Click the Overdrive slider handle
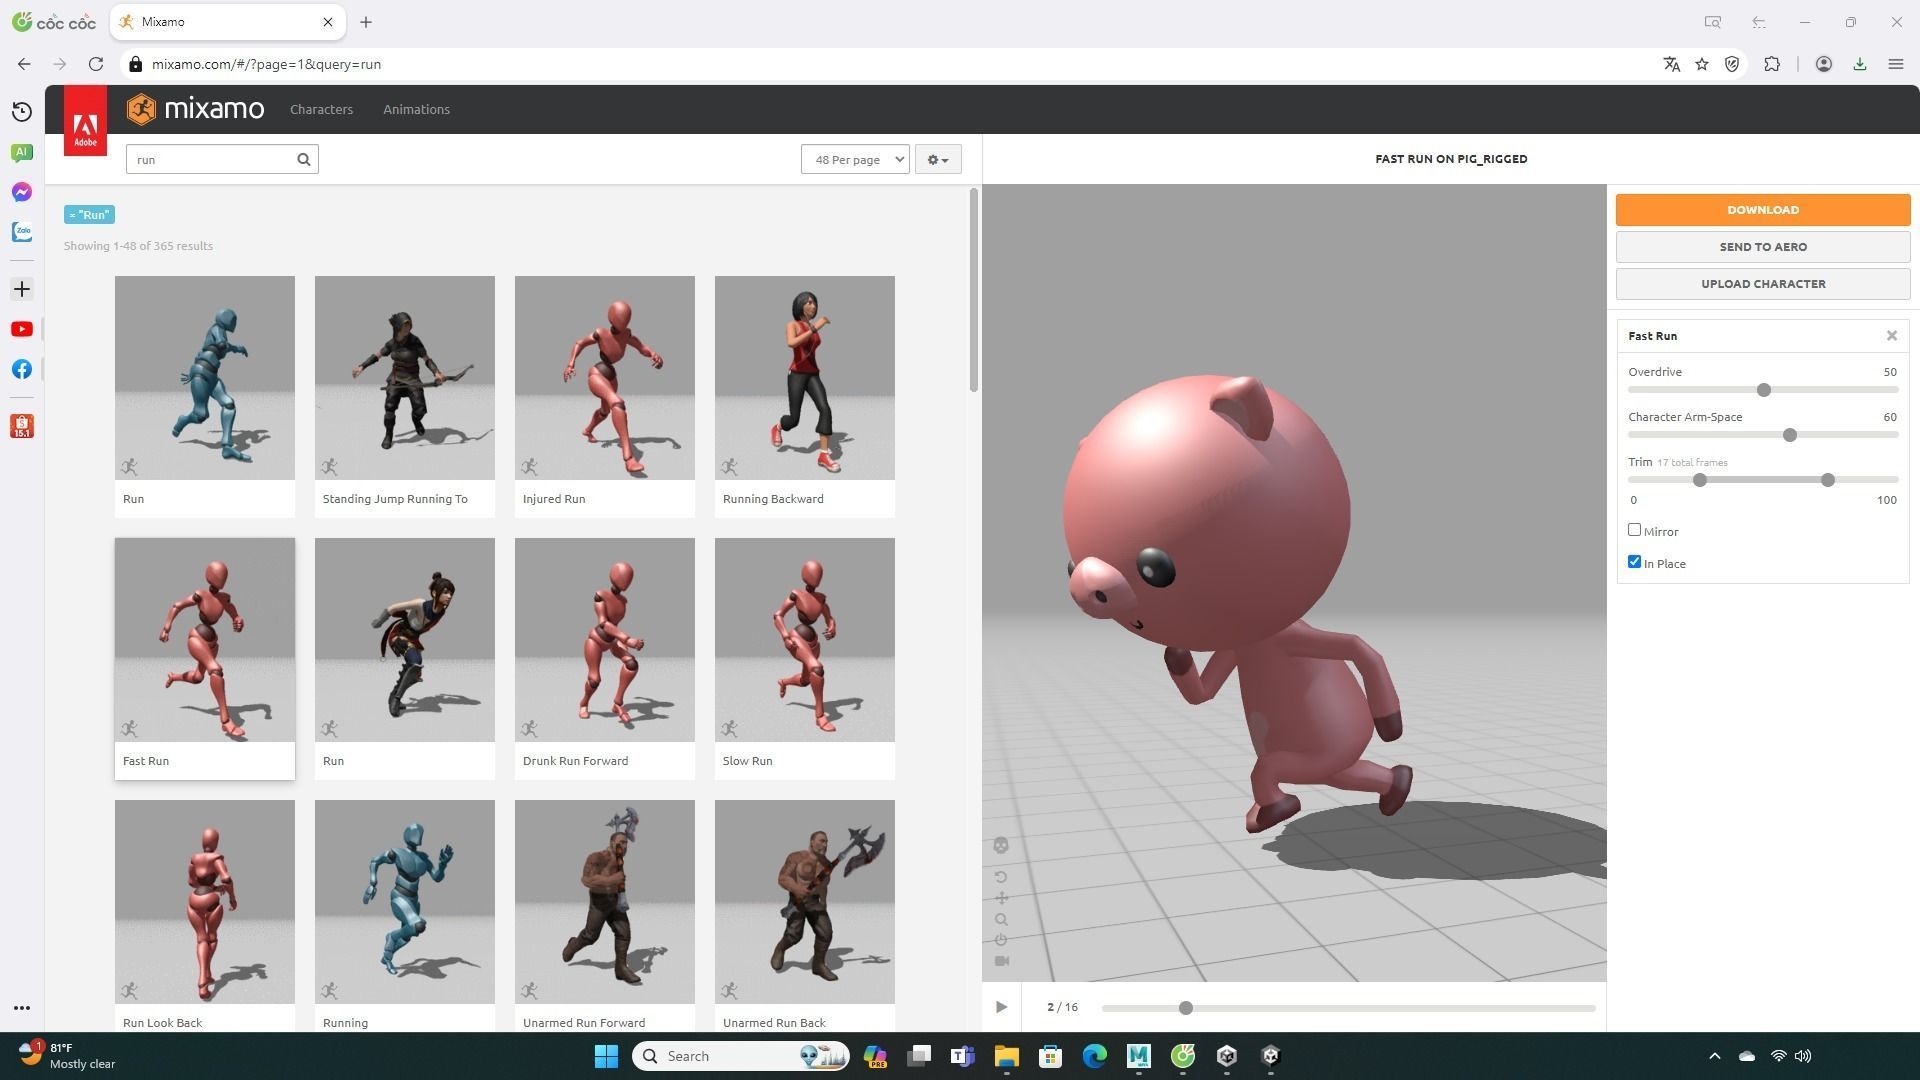The height and width of the screenshot is (1080, 1920). click(x=1764, y=390)
